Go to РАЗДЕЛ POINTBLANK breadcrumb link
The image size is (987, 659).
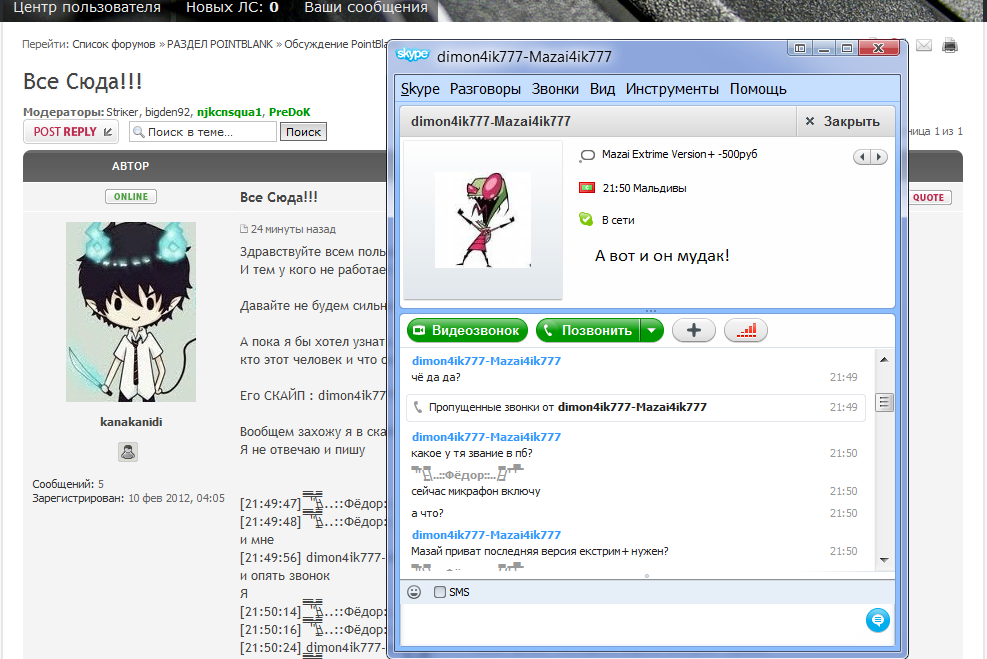tap(220, 44)
